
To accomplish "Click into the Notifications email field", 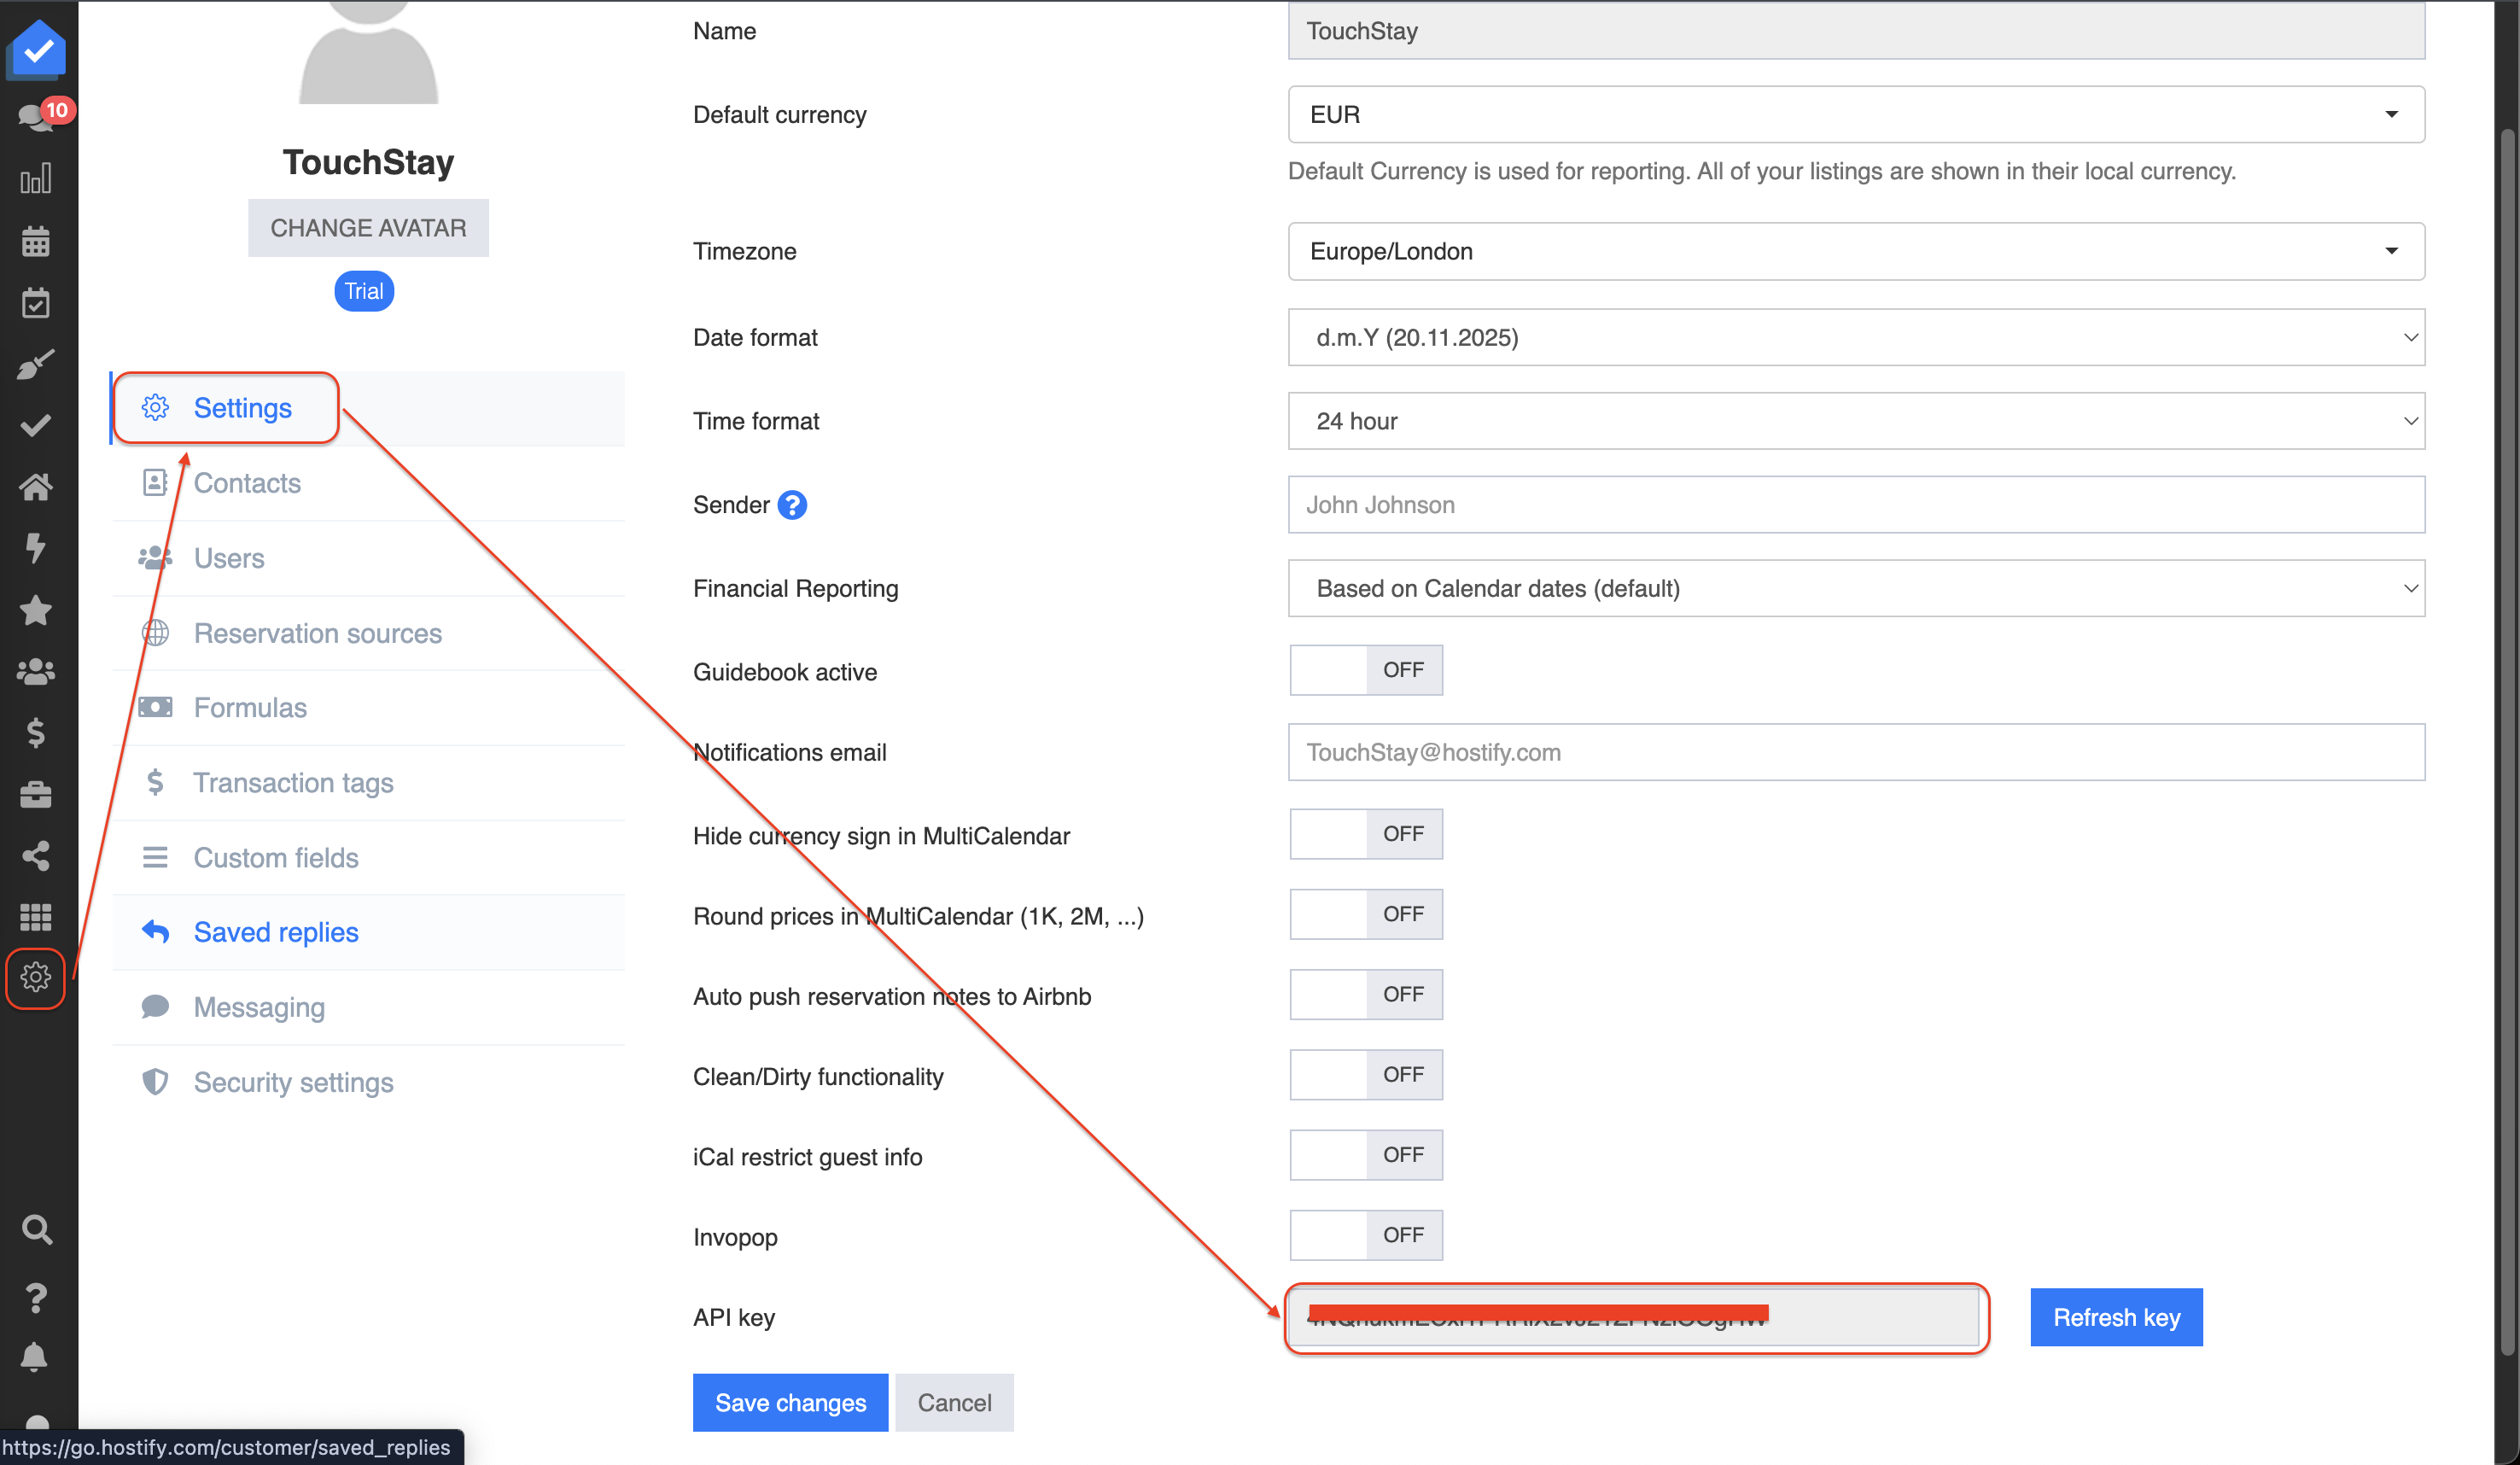I will click(x=1856, y=752).
